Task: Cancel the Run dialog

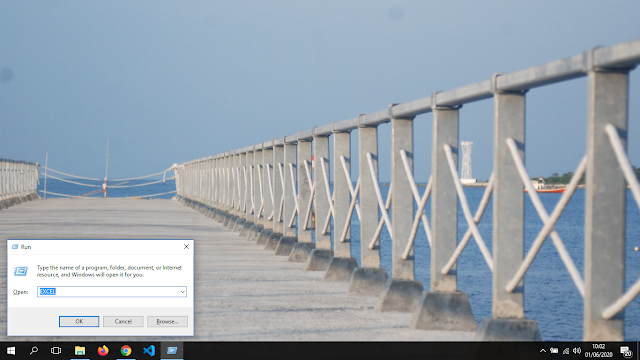Action: pos(123,322)
